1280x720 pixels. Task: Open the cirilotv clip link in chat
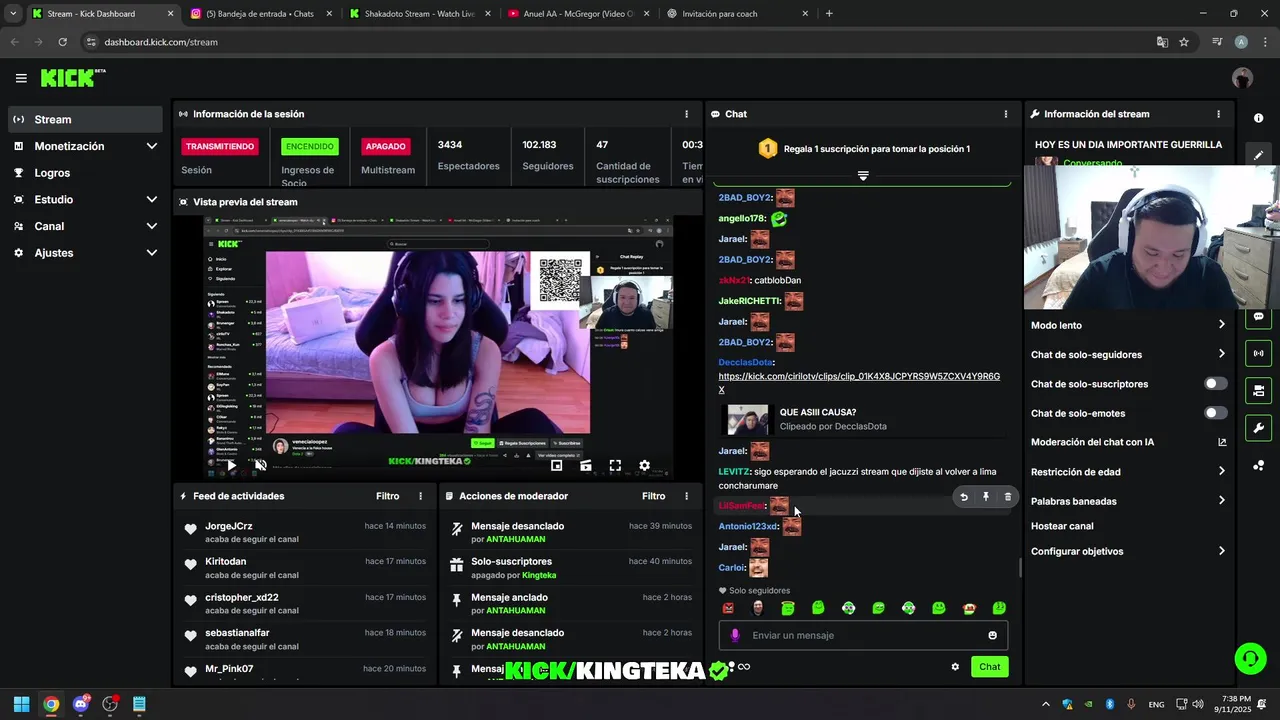859,382
